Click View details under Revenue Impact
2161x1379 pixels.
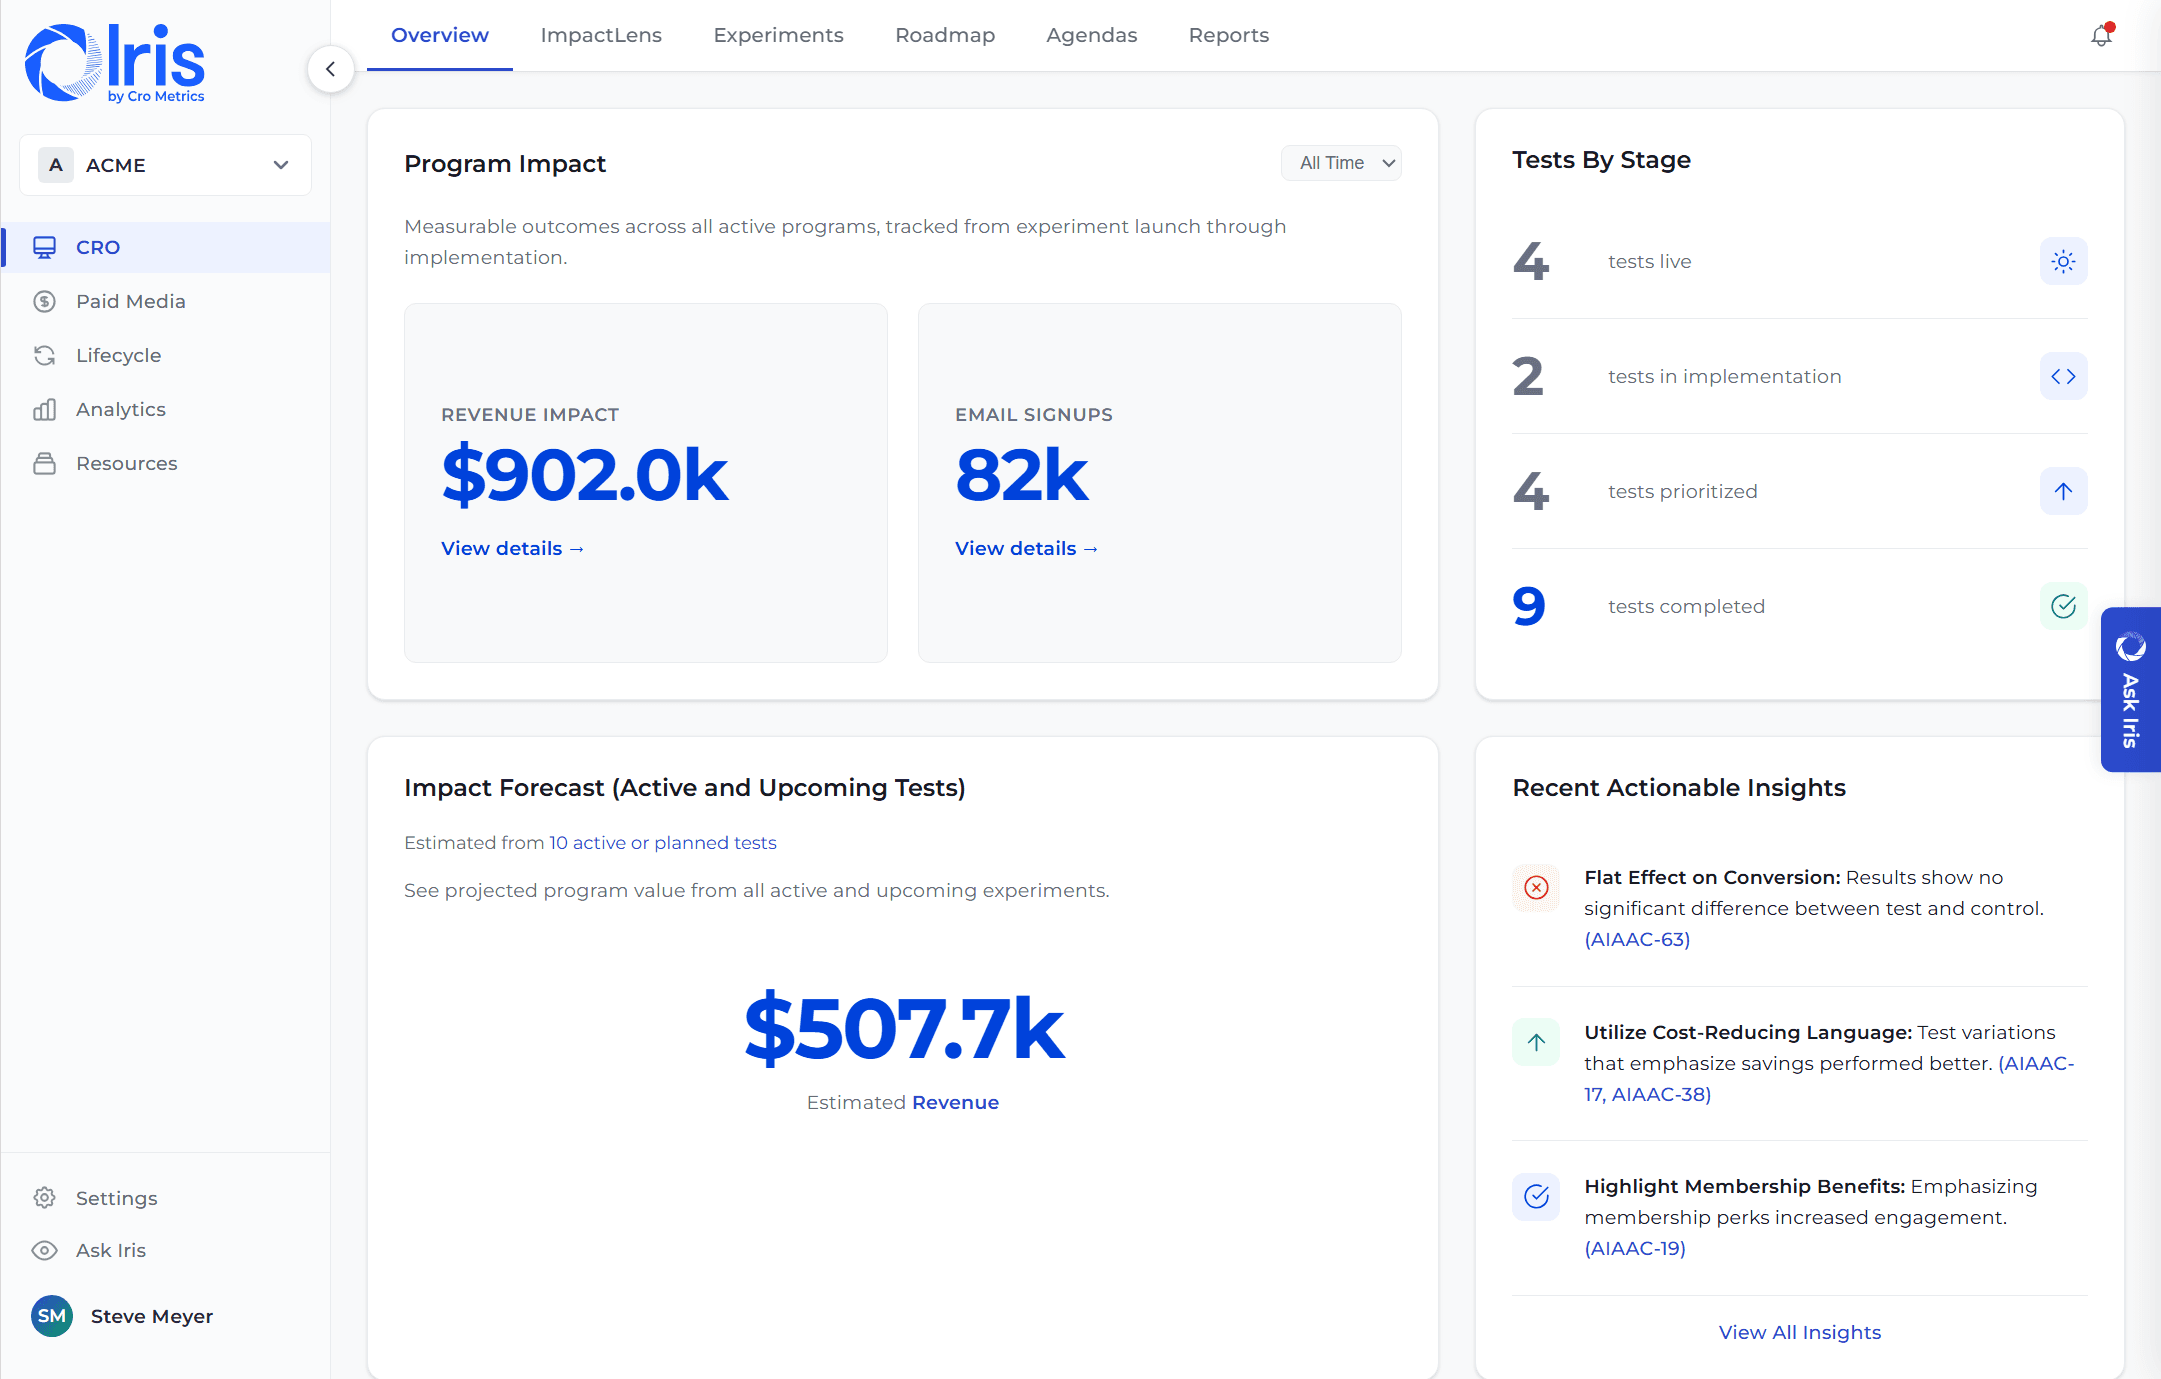coord(512,548)
